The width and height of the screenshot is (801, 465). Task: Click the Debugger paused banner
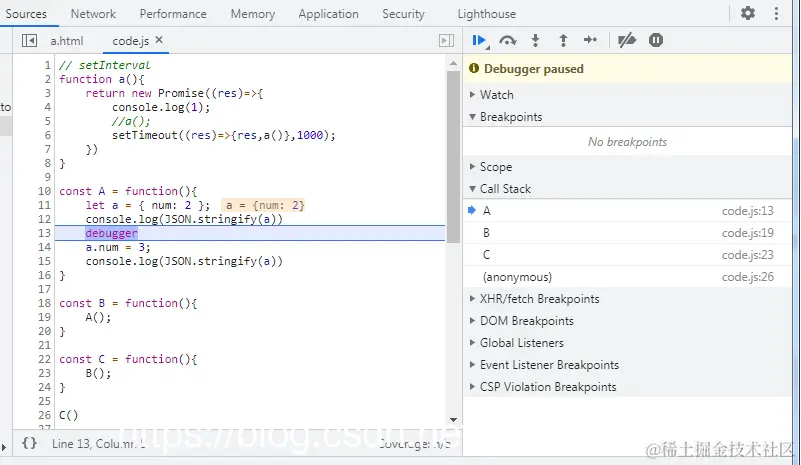[627, 68]
